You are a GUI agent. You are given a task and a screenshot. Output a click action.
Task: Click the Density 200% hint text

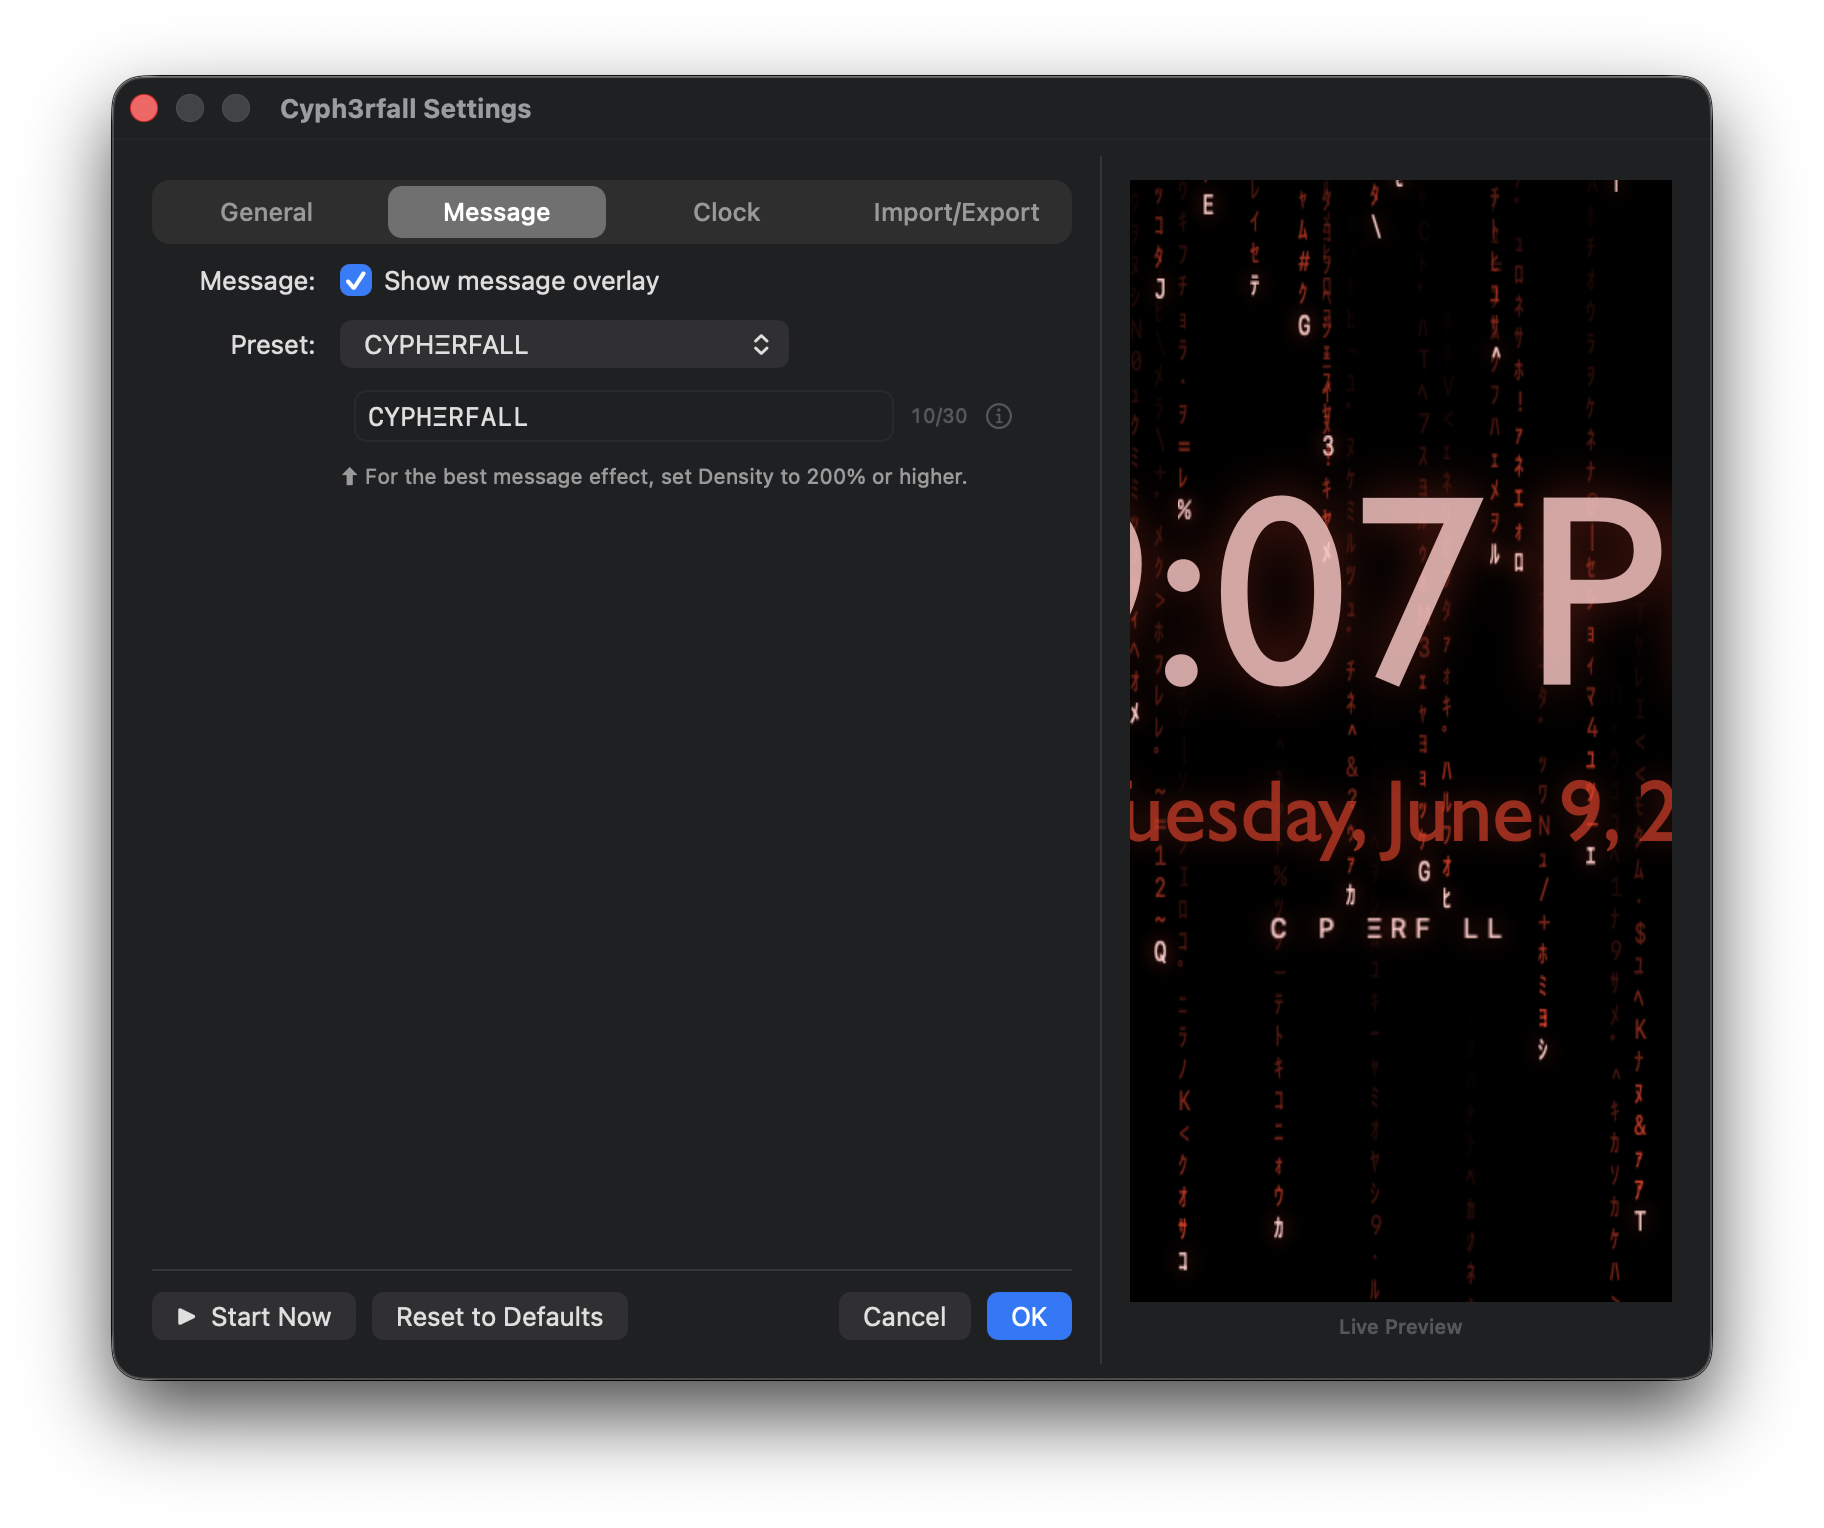point(655,477)
